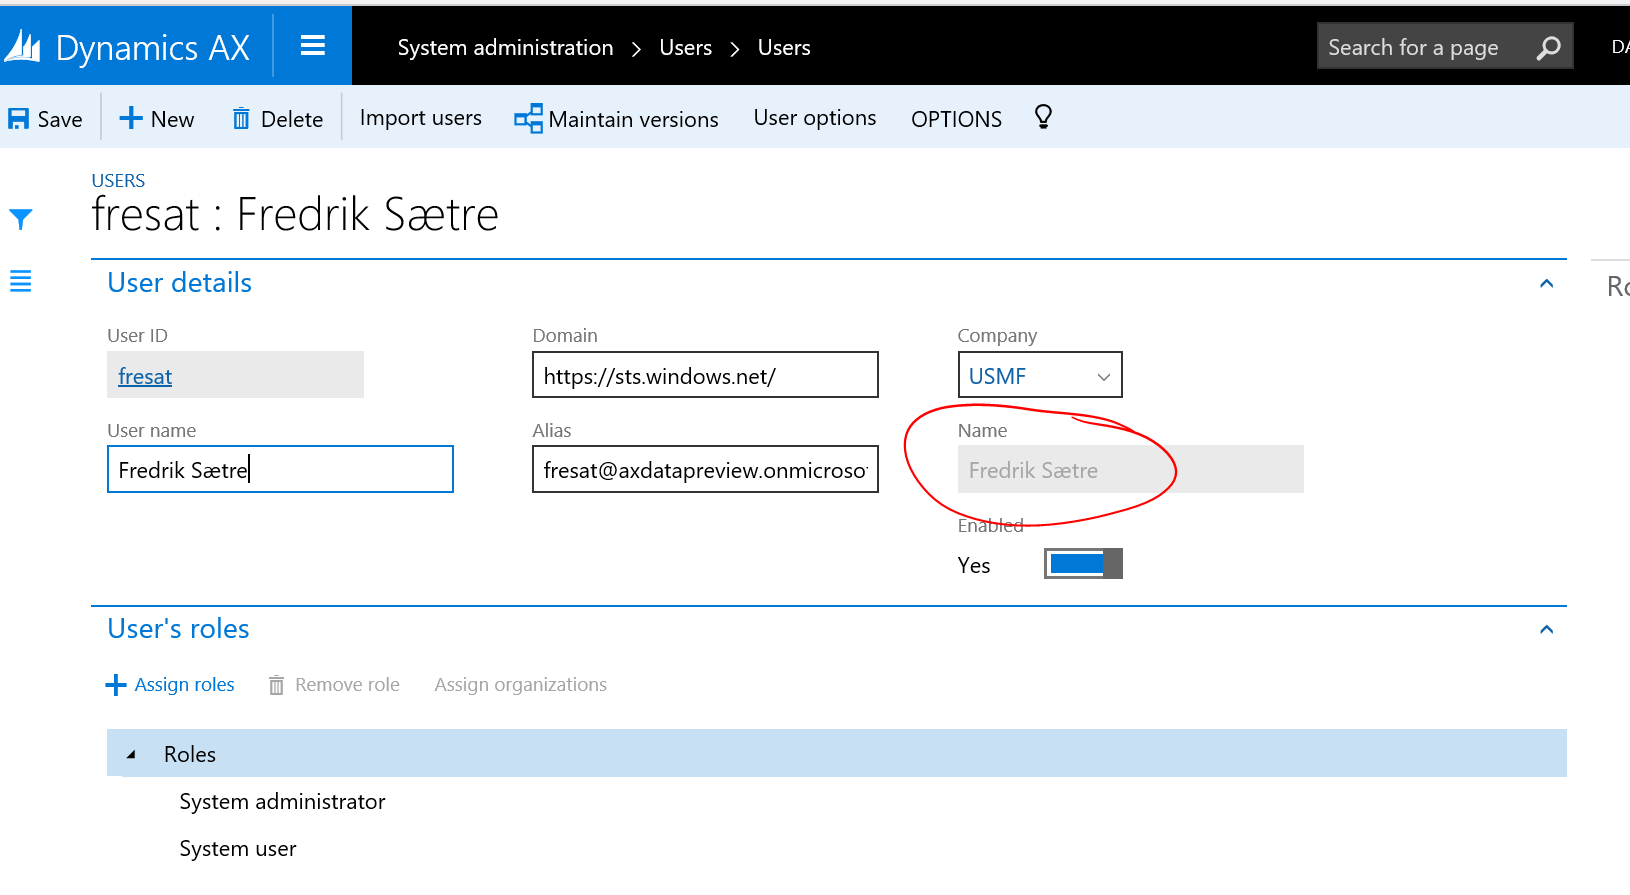Image resolution: width=1630 pixels, height=895 pixels.
Task: Go to System administration breadcrumb
Action: click(505, 47)
